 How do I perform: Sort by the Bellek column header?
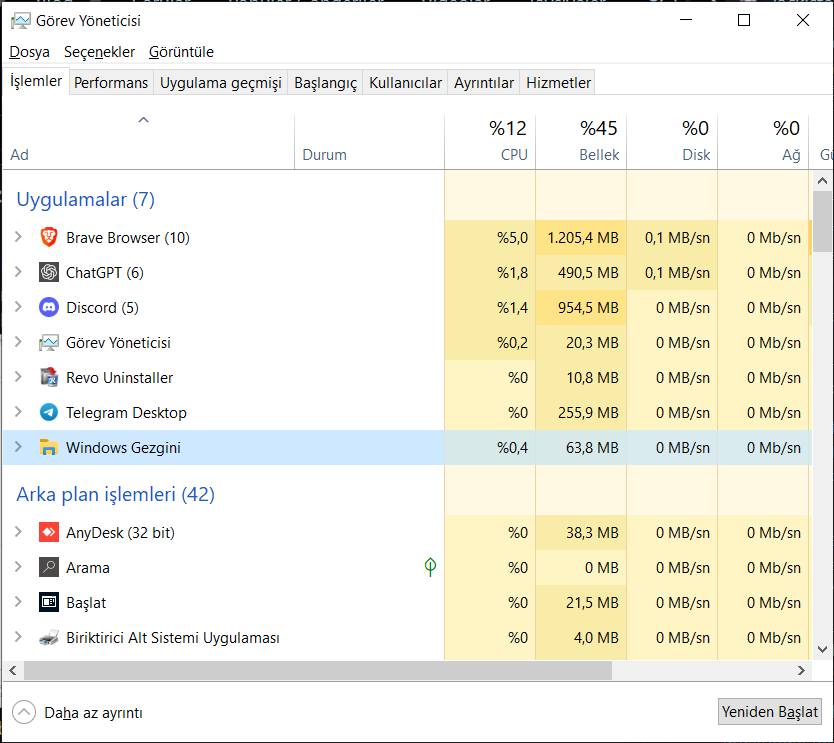pyautogui.click(x=581, y=142)
